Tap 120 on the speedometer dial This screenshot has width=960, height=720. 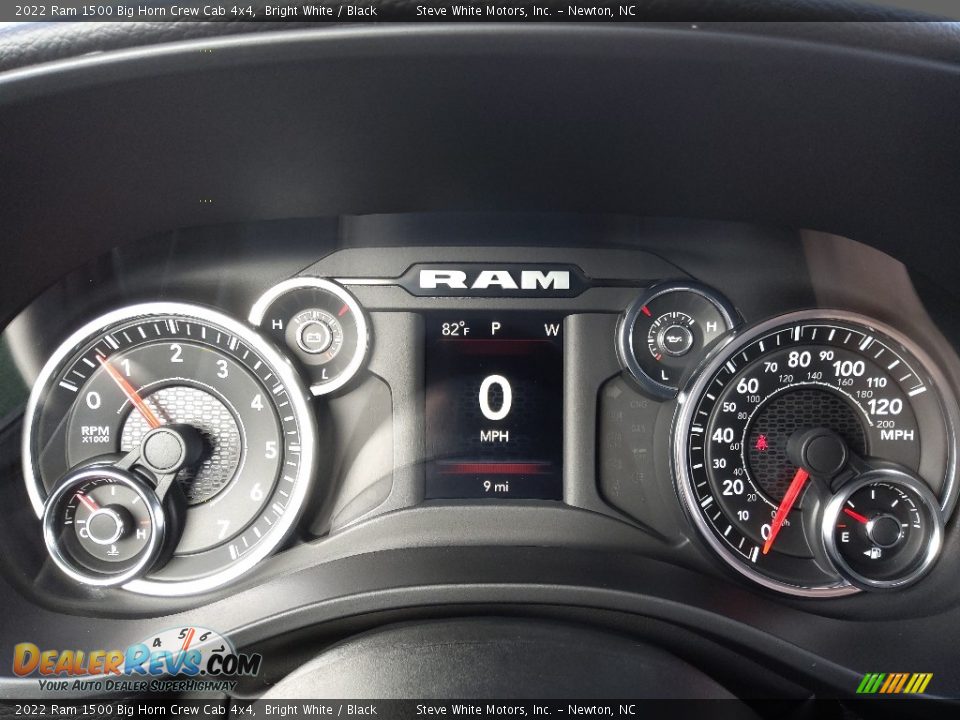(885, 407)
